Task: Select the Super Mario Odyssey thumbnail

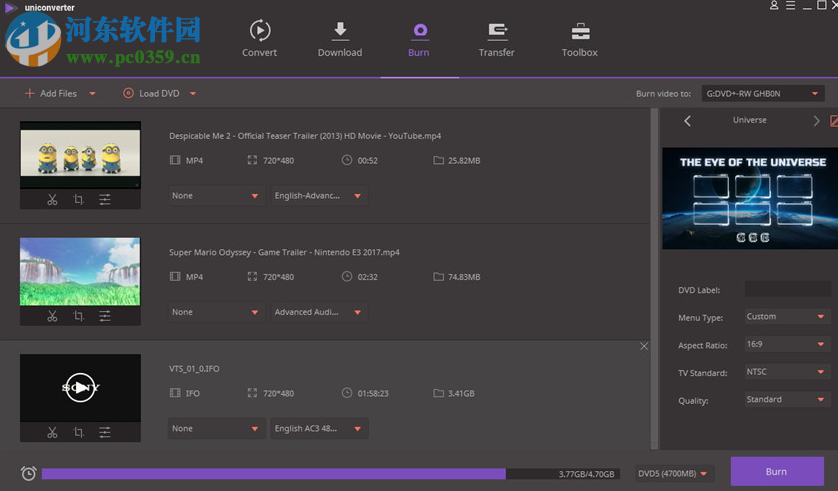Action: (x=80, y=271)
